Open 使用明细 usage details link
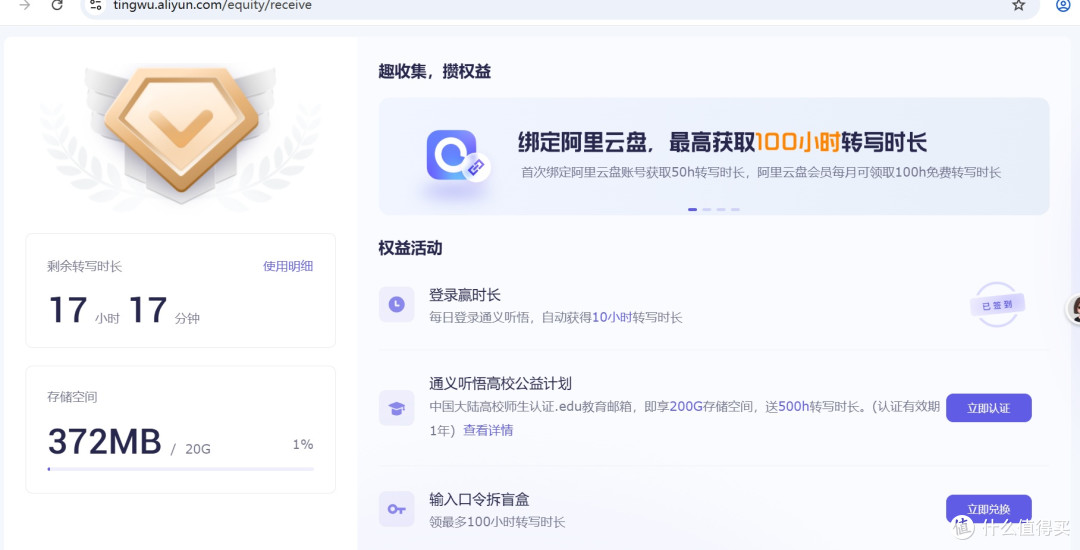This screenshot has width=1080, height=550. (288, 266)
